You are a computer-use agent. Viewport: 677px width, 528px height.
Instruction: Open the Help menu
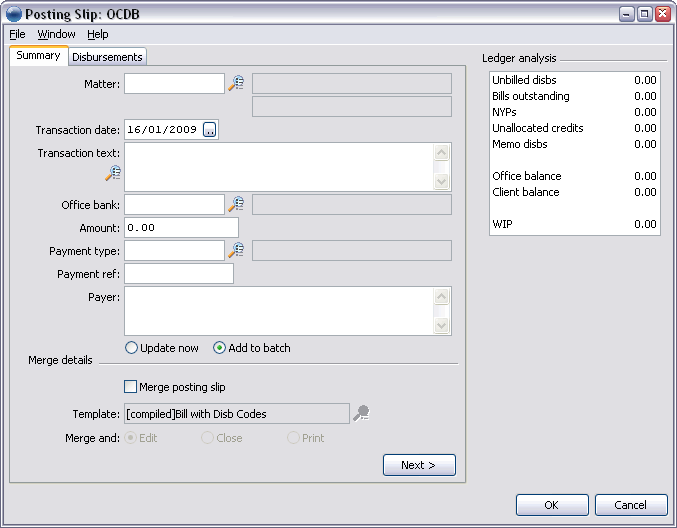(x=98, y=34)
